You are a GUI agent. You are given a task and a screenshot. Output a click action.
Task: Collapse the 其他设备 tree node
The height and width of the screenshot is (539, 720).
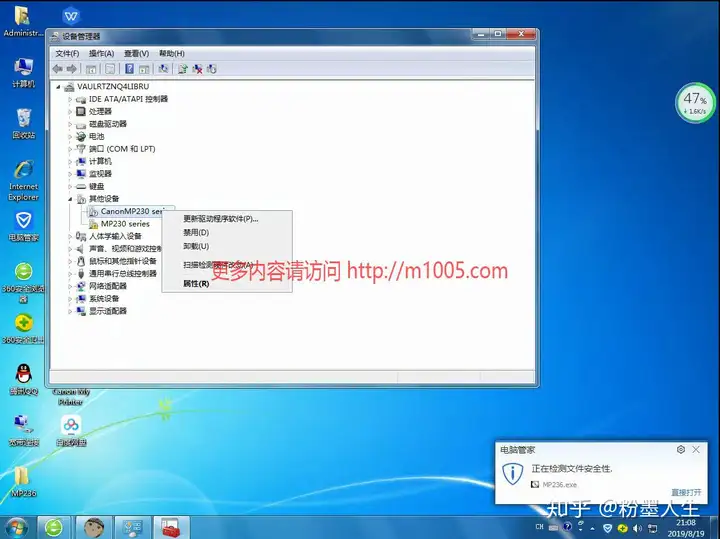point(70,199)
